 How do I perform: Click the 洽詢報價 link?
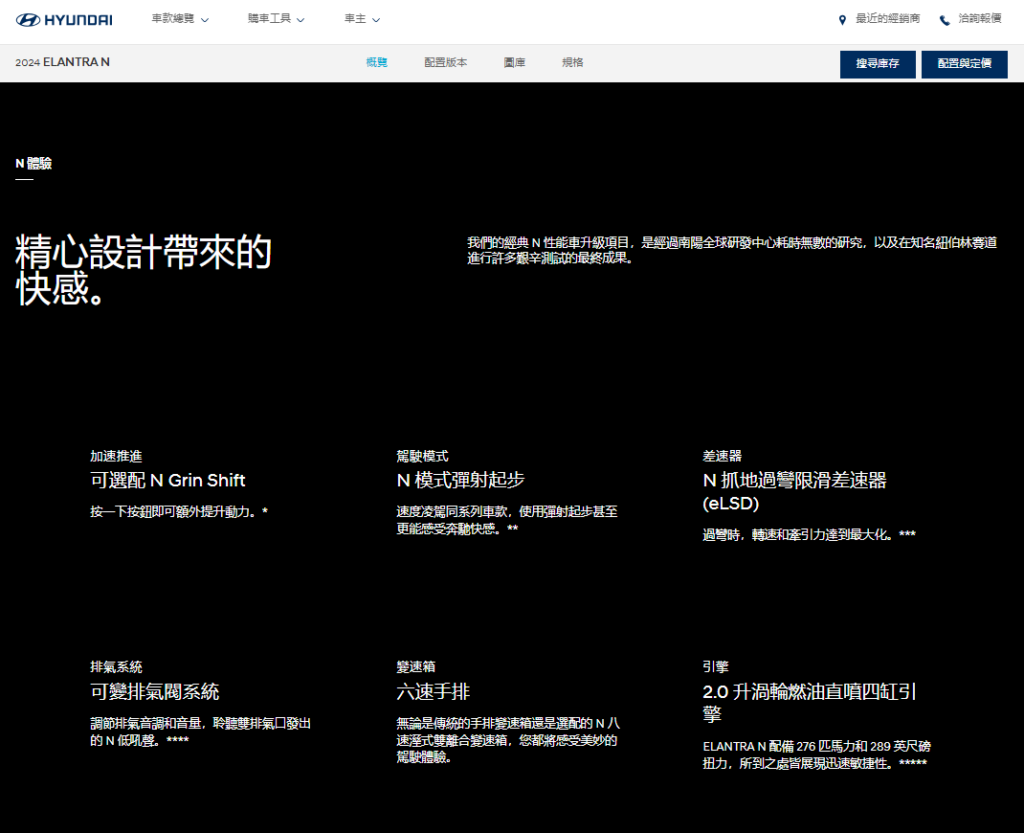(x=979, y=19)
